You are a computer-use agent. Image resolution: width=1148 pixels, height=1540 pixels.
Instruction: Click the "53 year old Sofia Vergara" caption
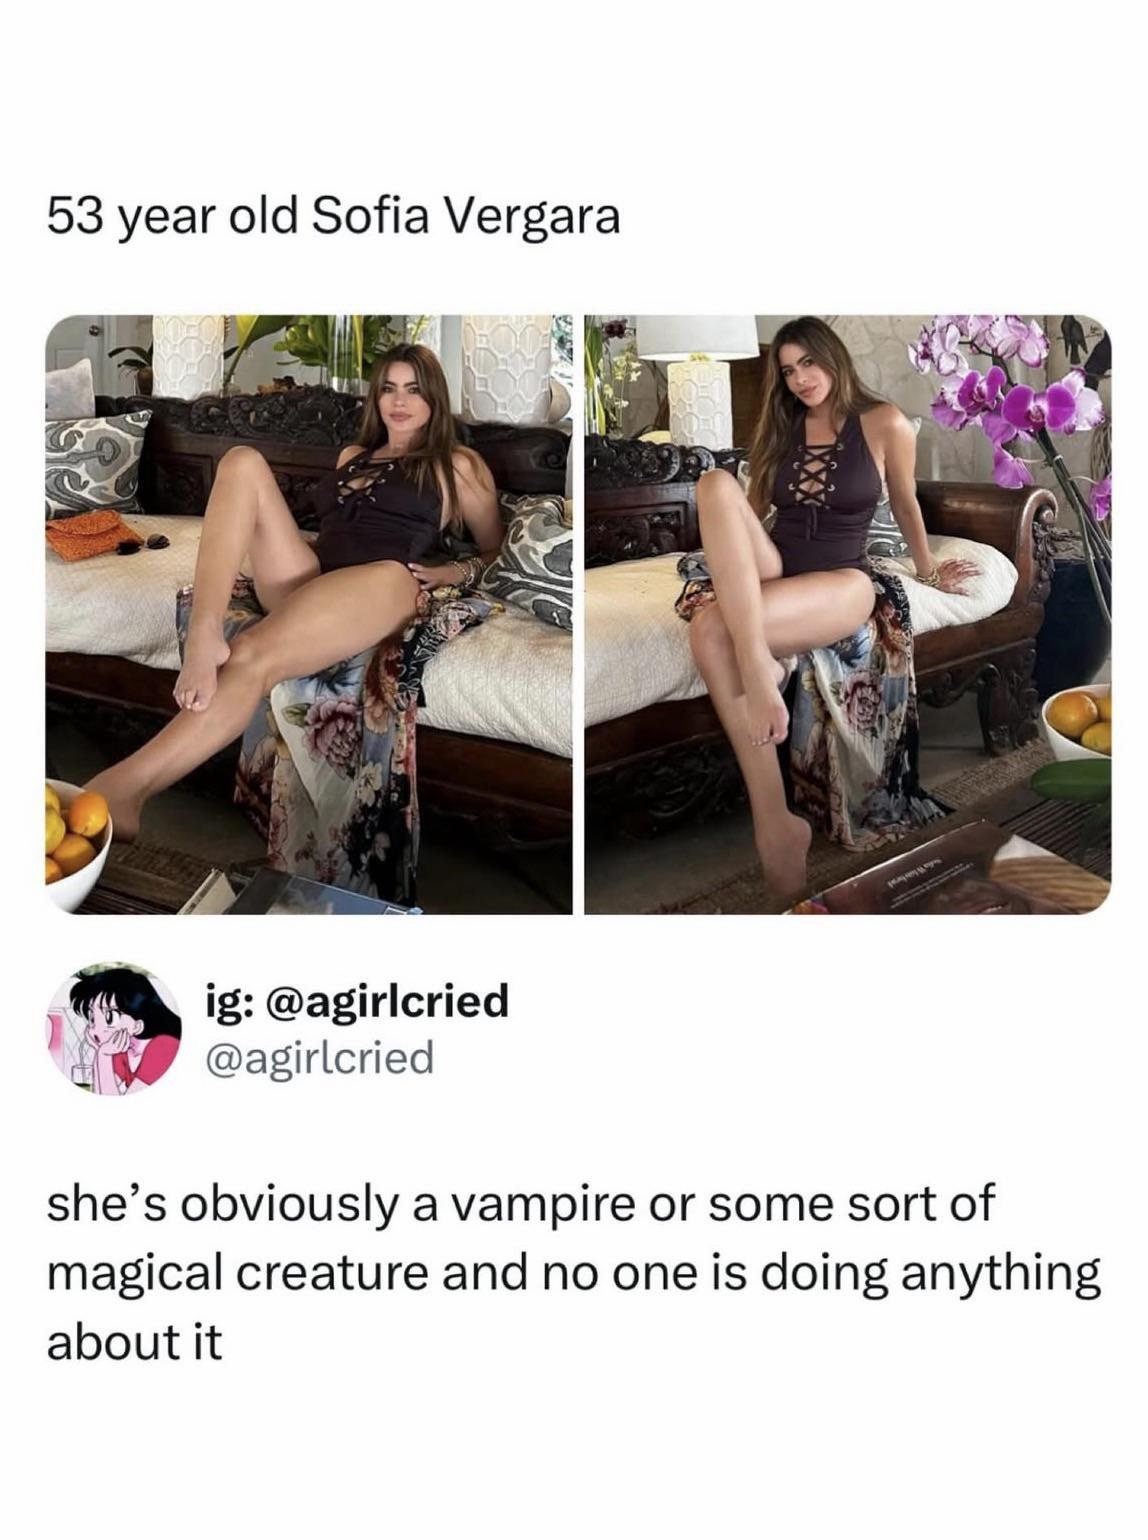(334, 215)
